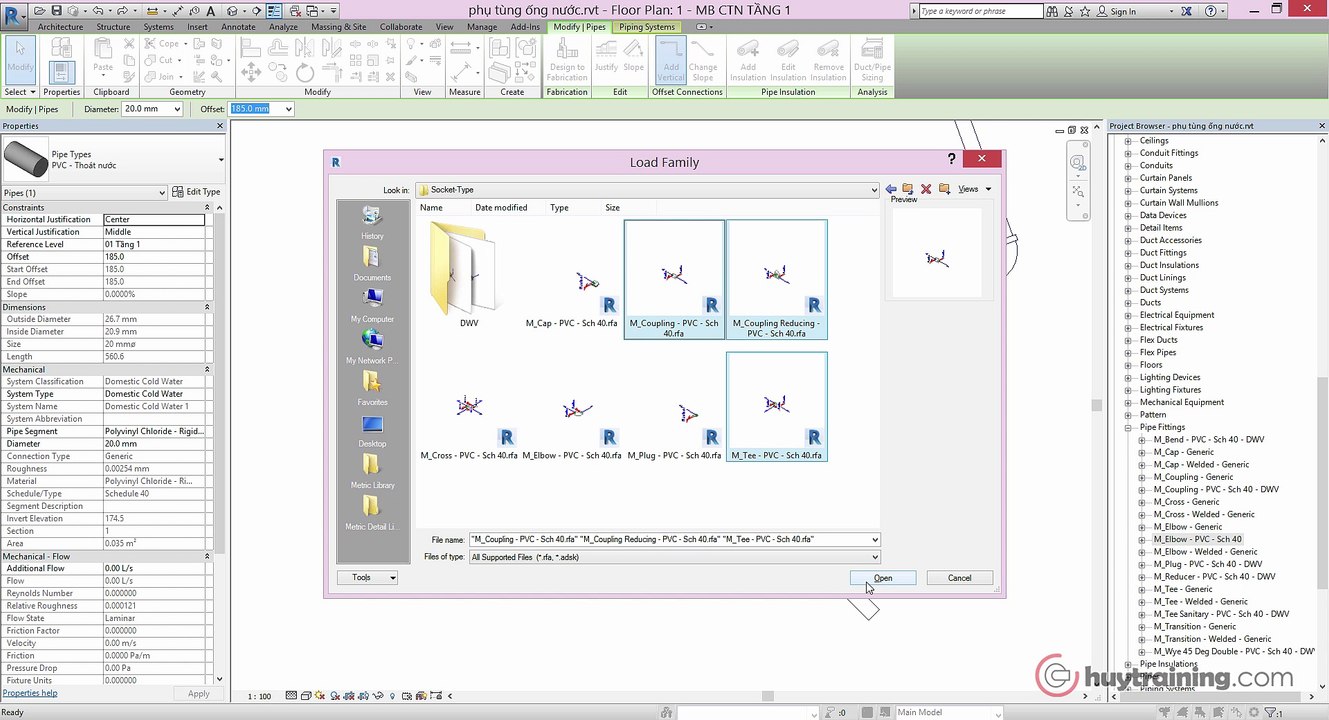Select the Modify tool in the ribbon

[x=20, y=59]
